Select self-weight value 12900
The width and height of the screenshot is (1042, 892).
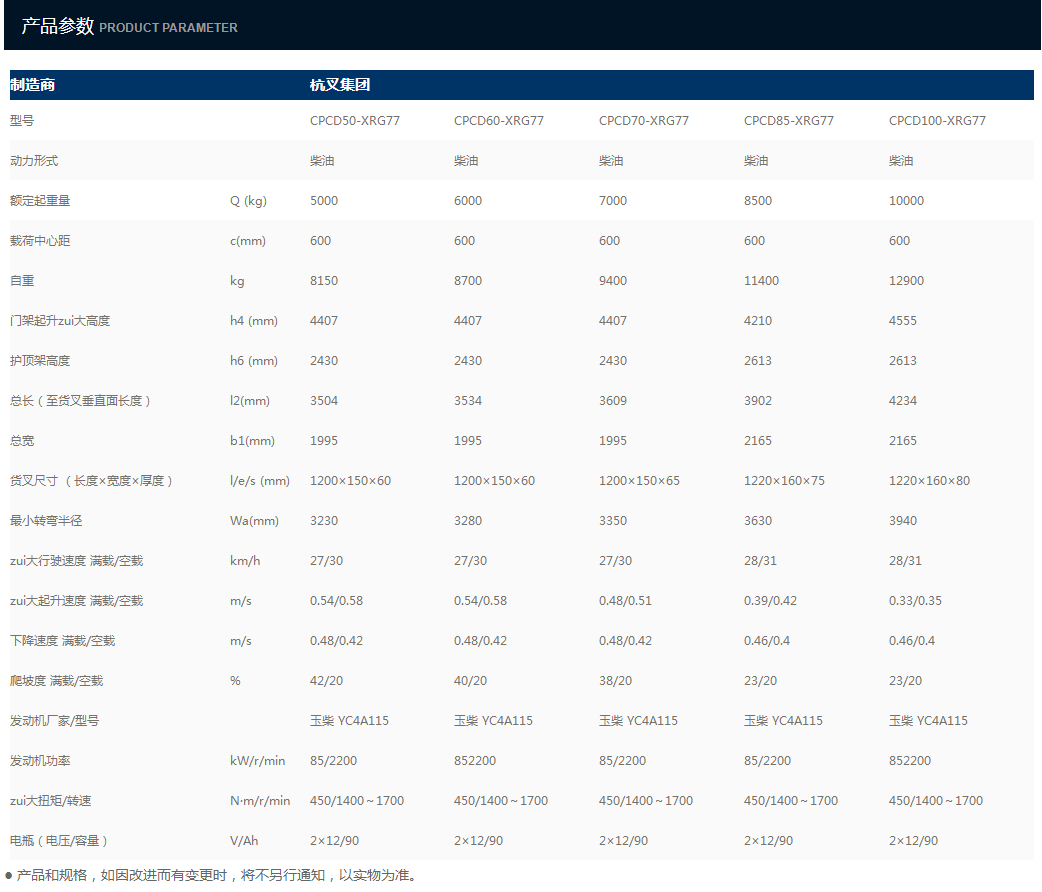pyautogui.click(x=906, y=280)
